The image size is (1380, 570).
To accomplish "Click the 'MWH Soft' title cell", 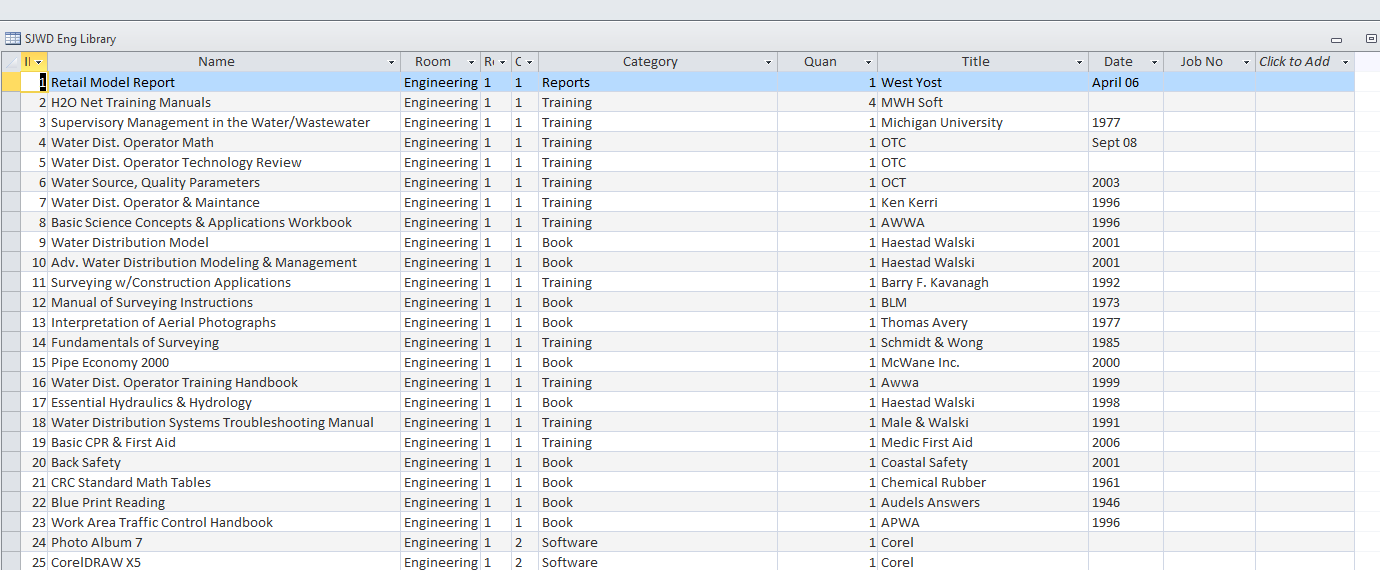I will 983,102.
